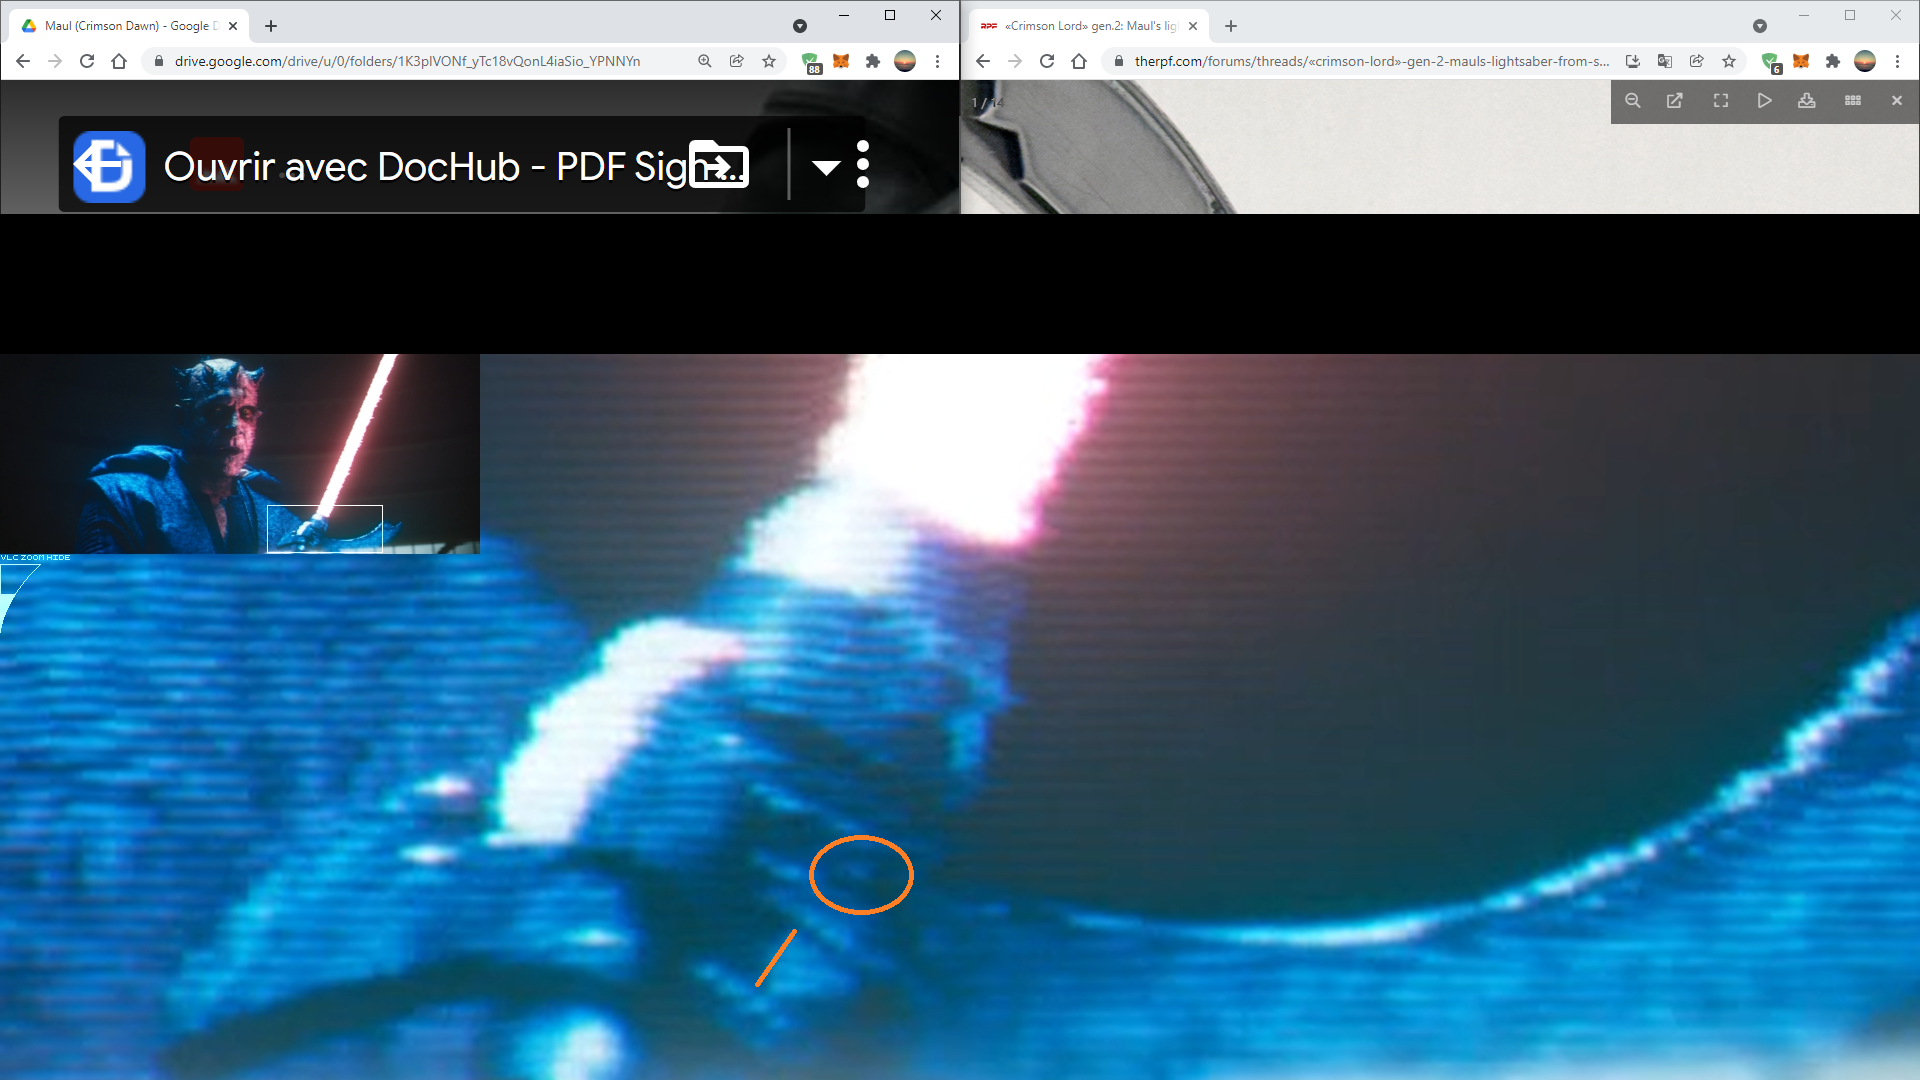This screenshot has width=1920, height=1080.
Task: Reload the therpf forum page
Action: pyautogui.click(x=1047, y=61)
